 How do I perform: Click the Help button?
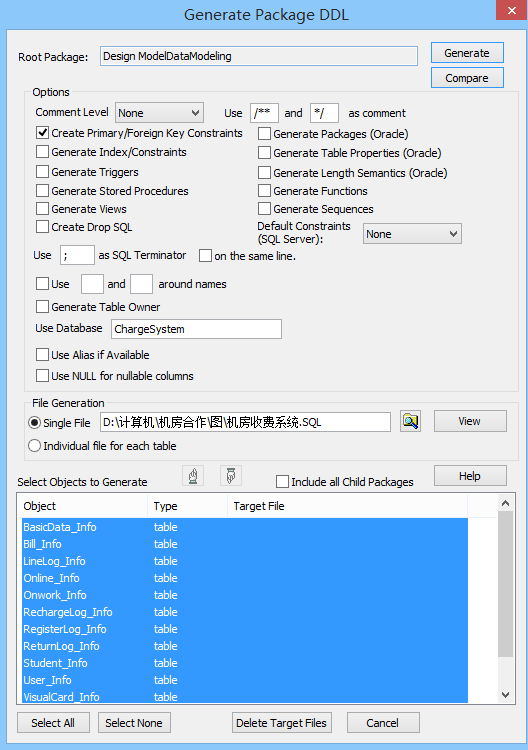coord(470,476)
